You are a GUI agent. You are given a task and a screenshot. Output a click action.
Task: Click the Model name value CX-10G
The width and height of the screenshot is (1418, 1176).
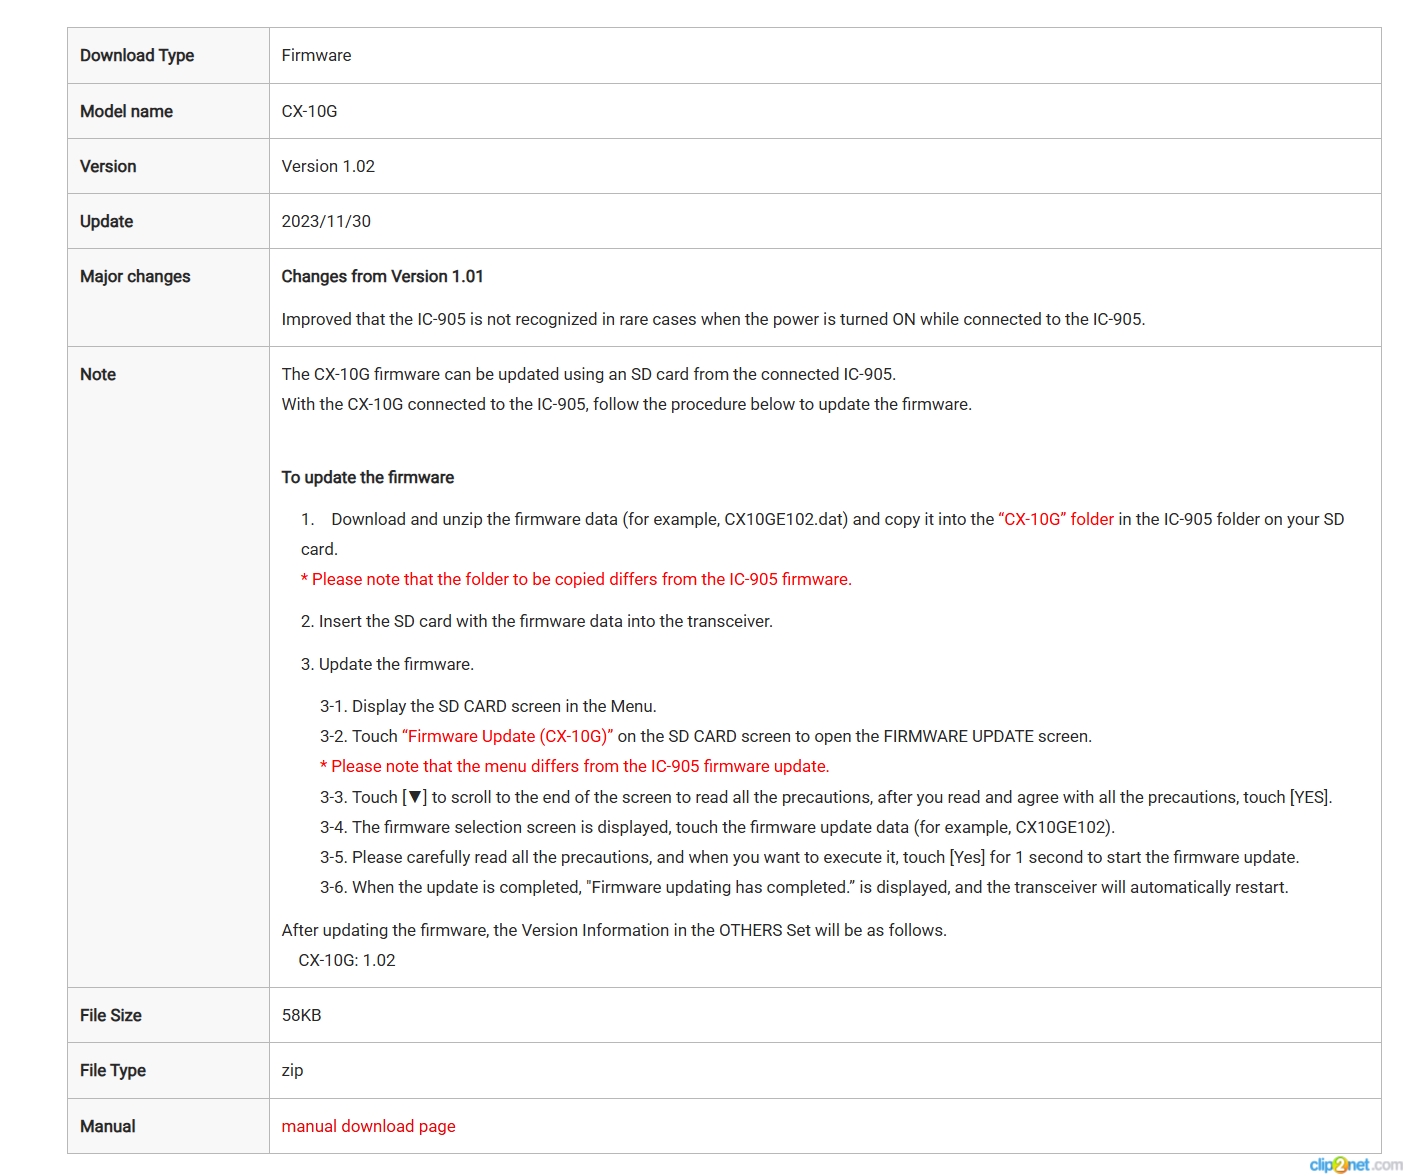coord(309,111)
